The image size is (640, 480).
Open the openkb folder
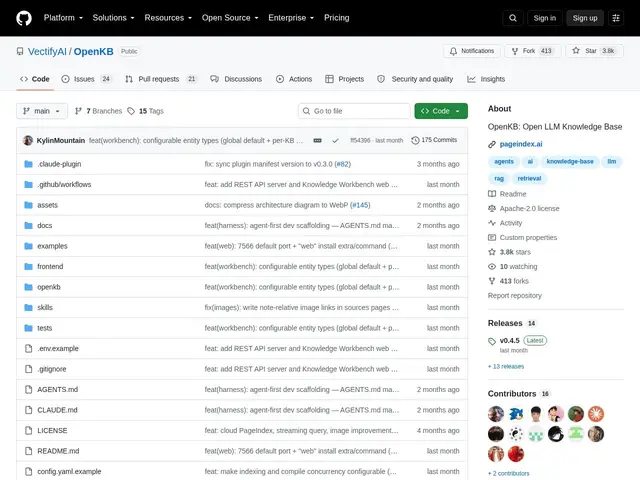pos(49,287)
